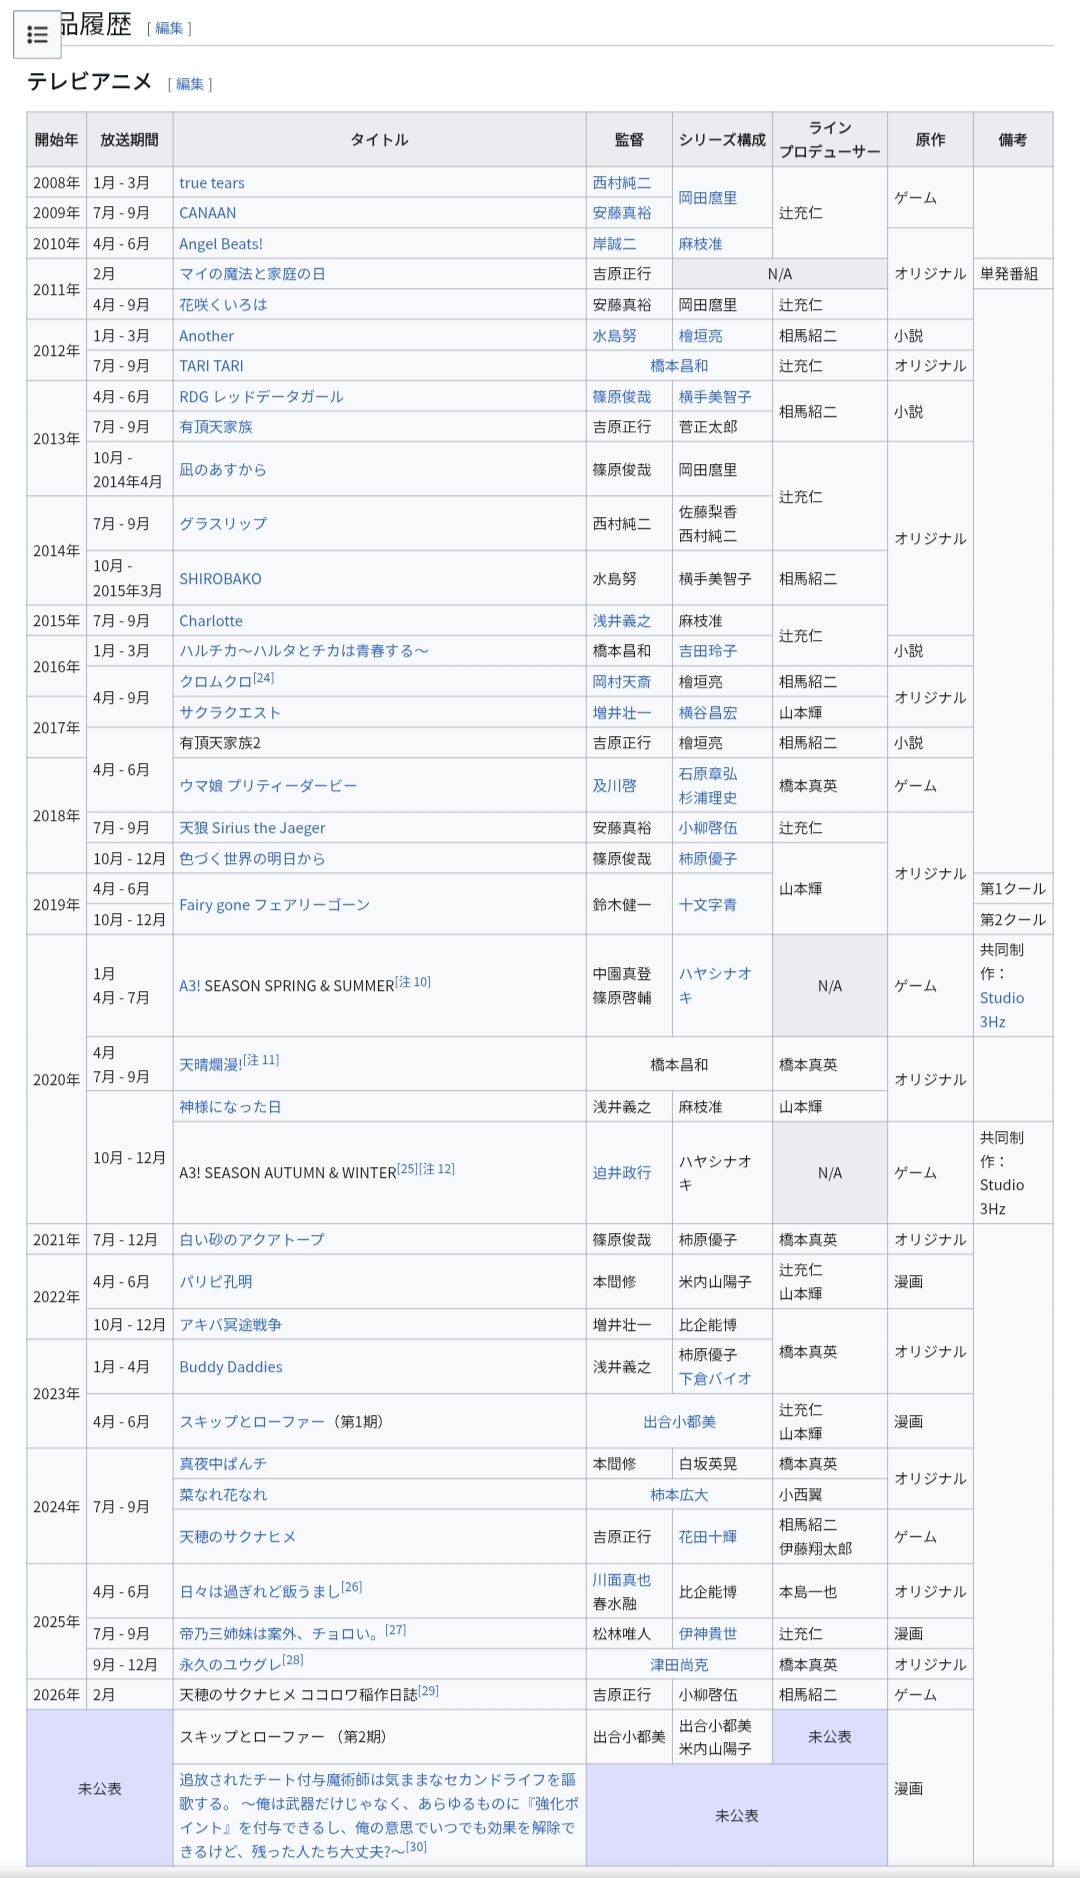Image resolution: width=1080 pixels, height=1878 pixels.
Task: Click footnote reference [24] next to クロムクロ
Action: (263, 678)
